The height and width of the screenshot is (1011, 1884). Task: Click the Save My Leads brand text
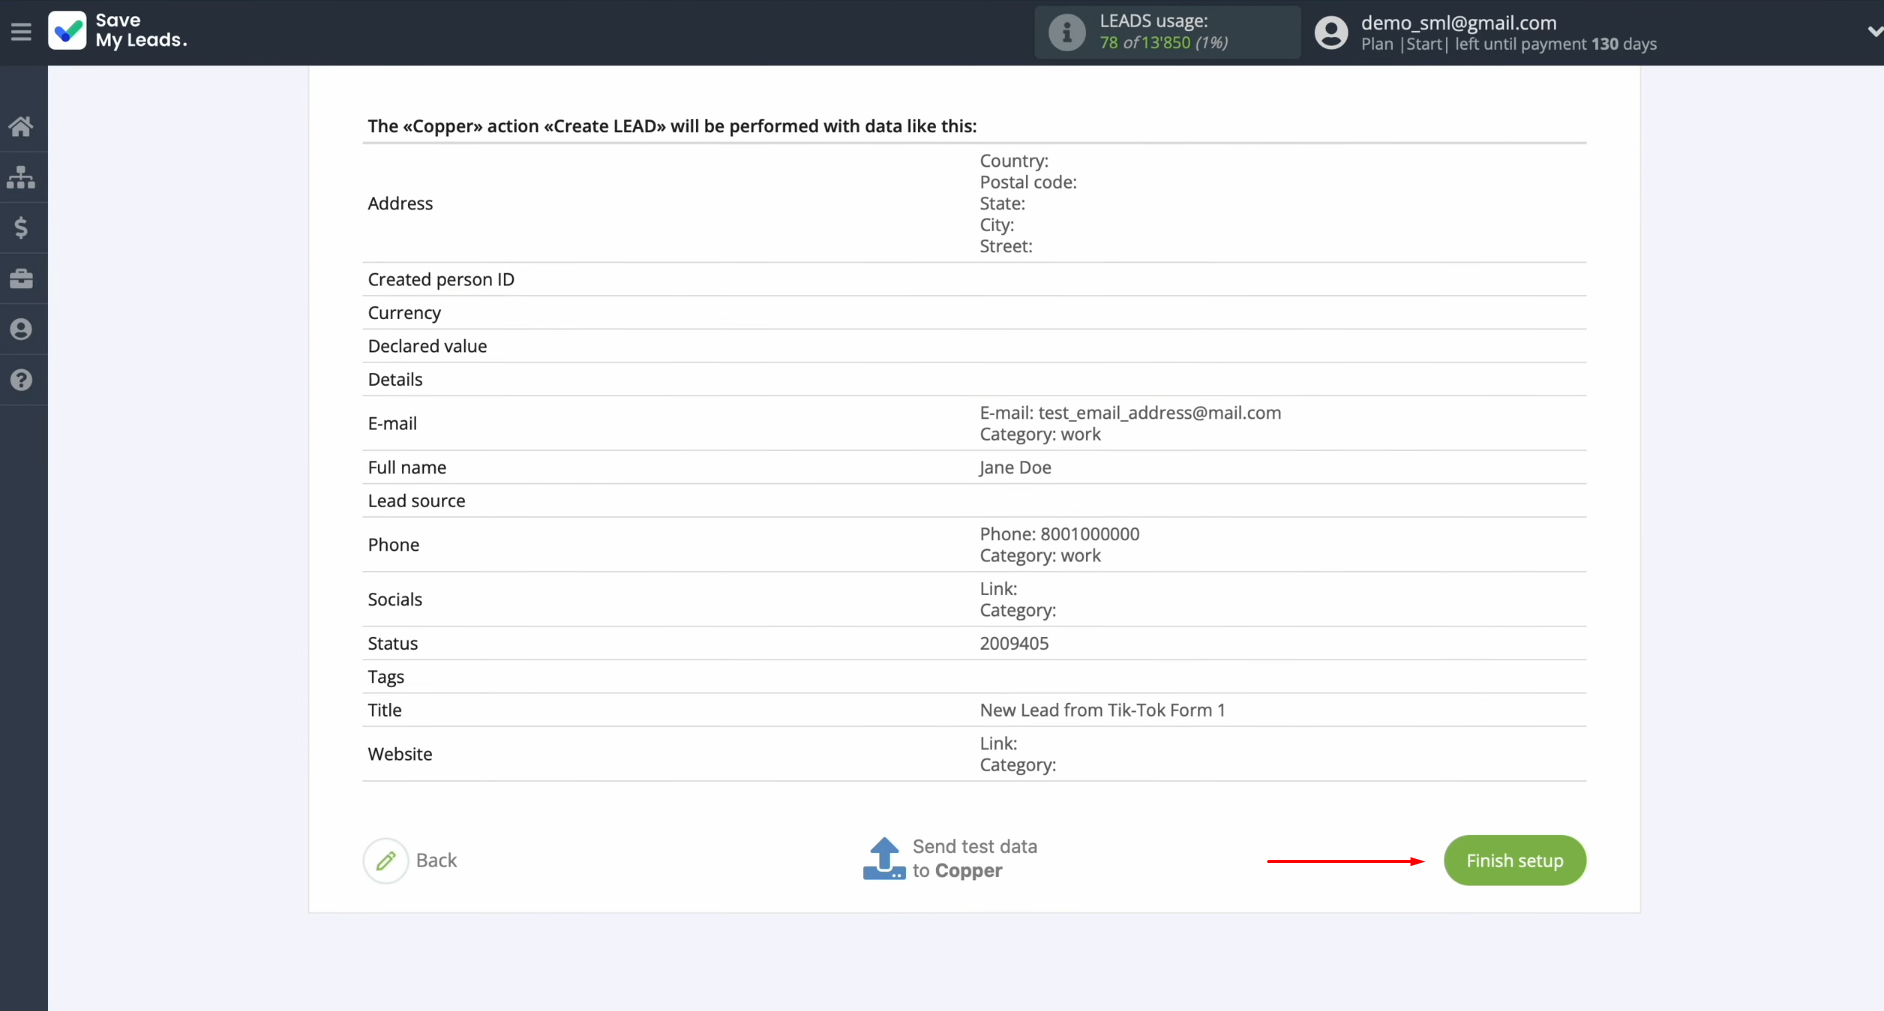tap(141, 30)
